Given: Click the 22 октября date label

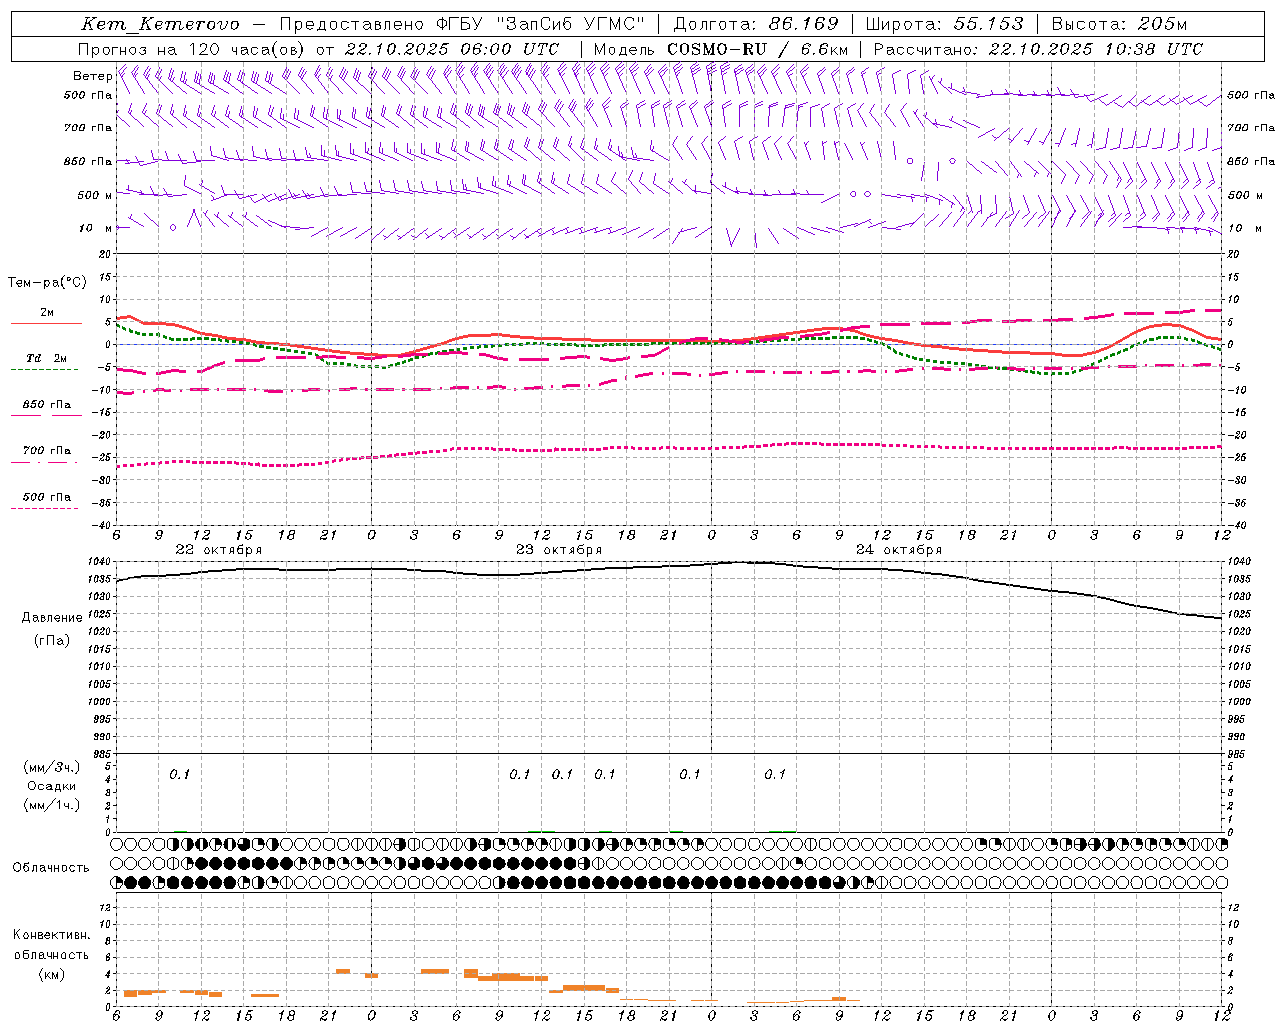Looking at the screenshot, I should click(219, 550).
